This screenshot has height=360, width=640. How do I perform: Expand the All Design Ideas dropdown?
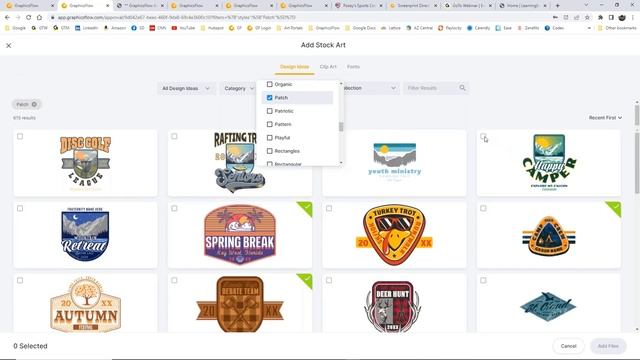tap(186, 88)
